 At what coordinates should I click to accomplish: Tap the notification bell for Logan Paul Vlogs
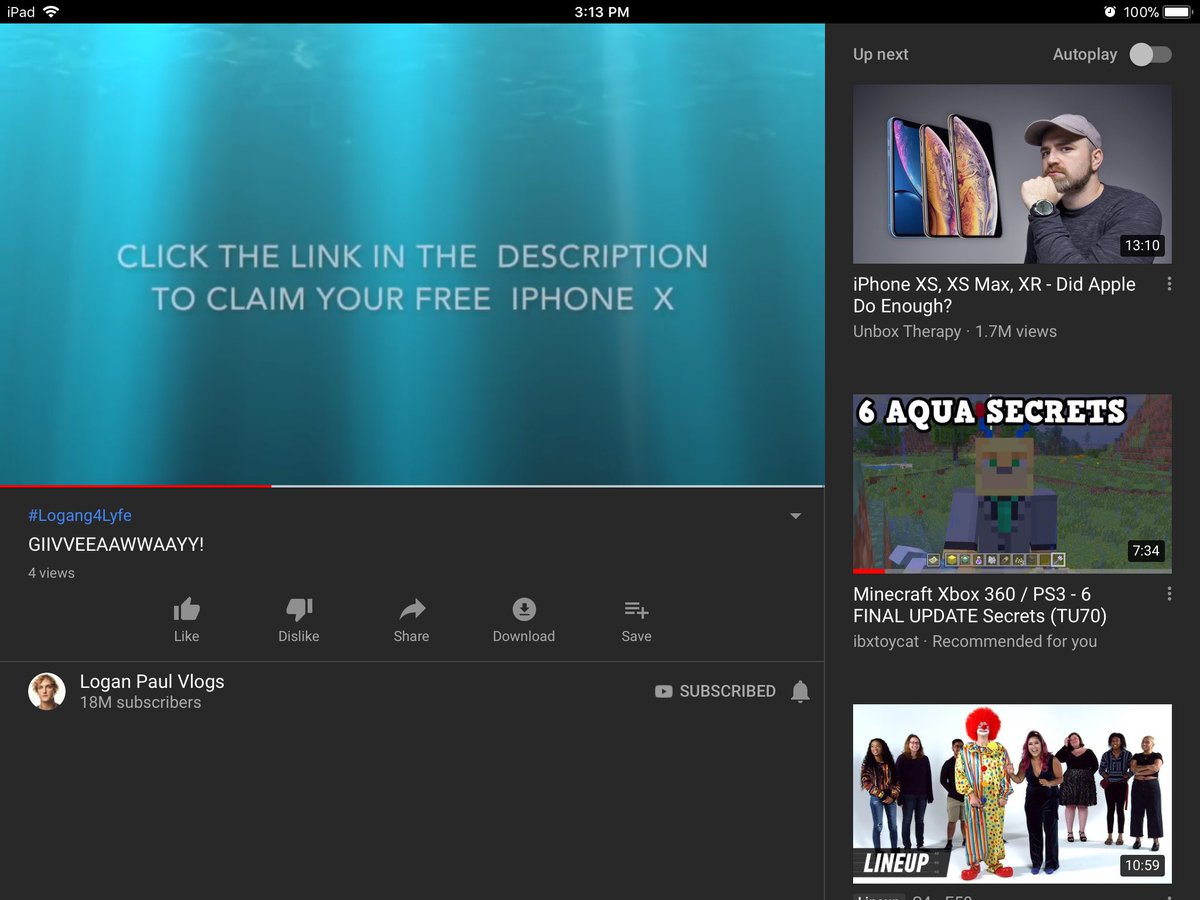[x=800, y=691]
